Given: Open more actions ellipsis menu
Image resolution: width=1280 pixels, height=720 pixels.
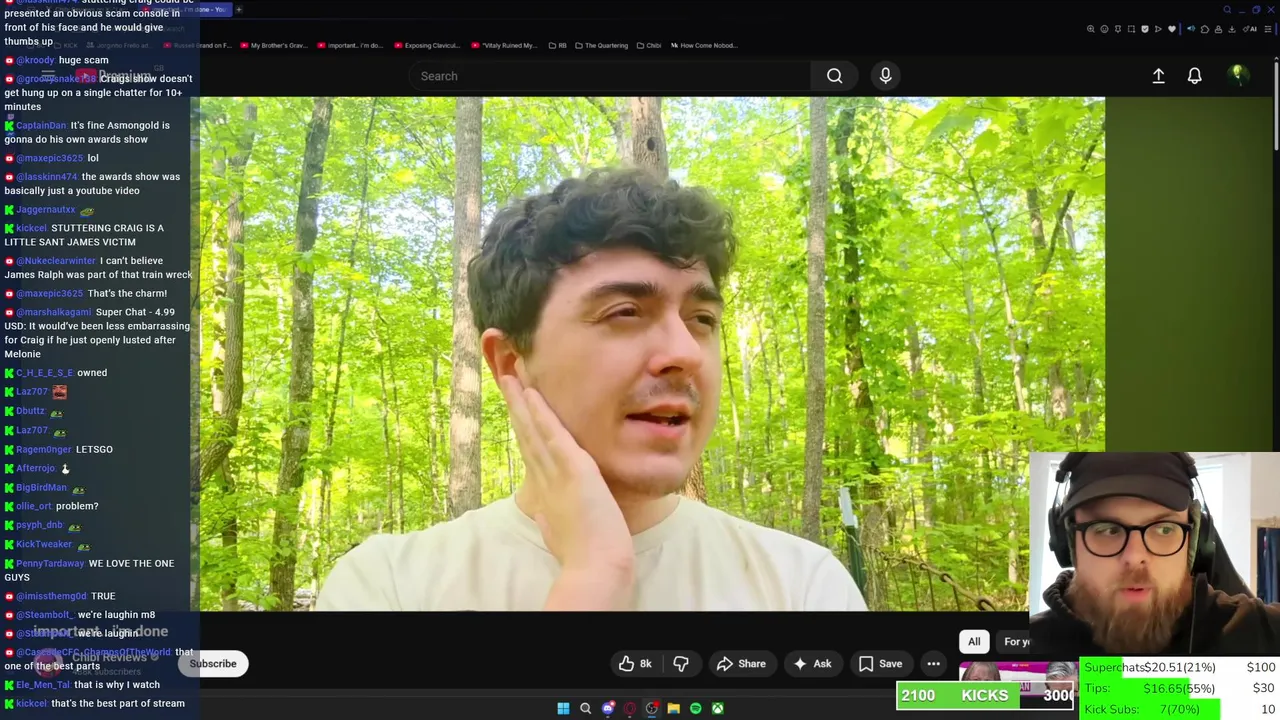Looking at the screenshot, I should [x=933, y=664].
